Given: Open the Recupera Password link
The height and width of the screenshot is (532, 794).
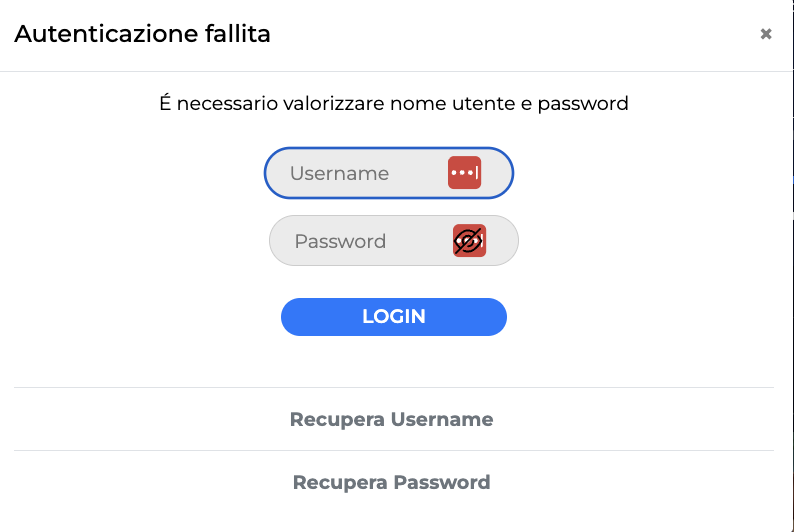Looking at the screenshot, I should pos(391,482).
